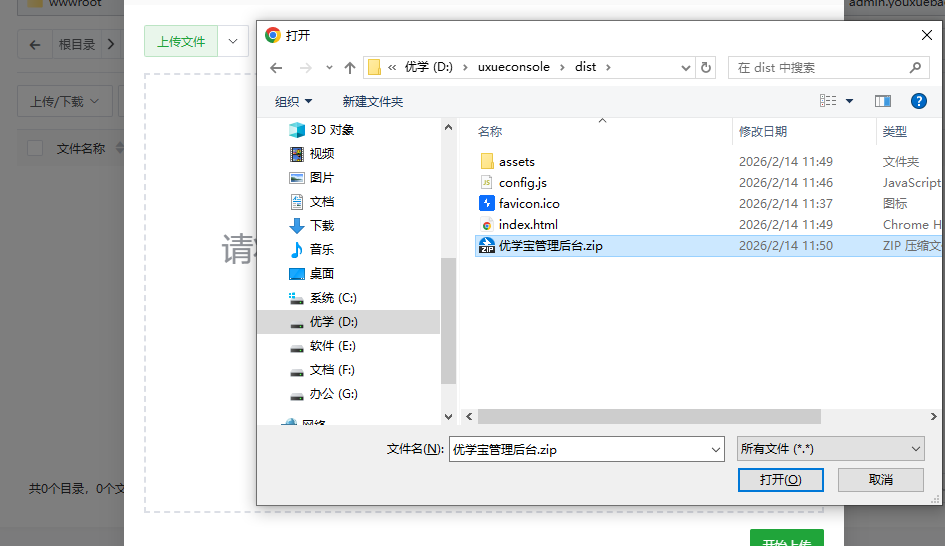Click the dist breadcrumb segment
Screen dimensions: 945x546
[x=585, y=67]
